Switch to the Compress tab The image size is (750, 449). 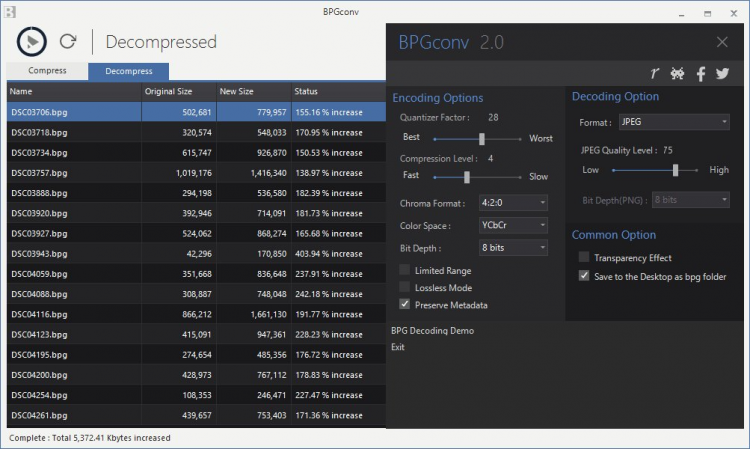point(47,71)
